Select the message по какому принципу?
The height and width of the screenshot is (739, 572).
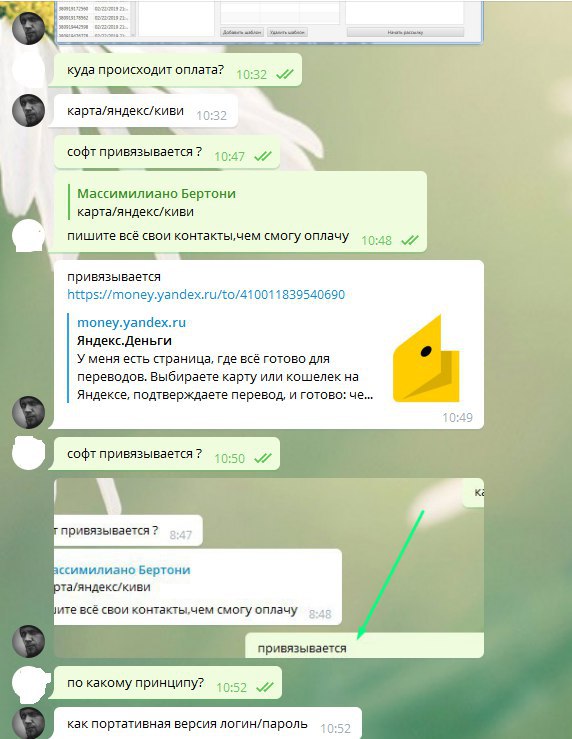tap(167, 682)
